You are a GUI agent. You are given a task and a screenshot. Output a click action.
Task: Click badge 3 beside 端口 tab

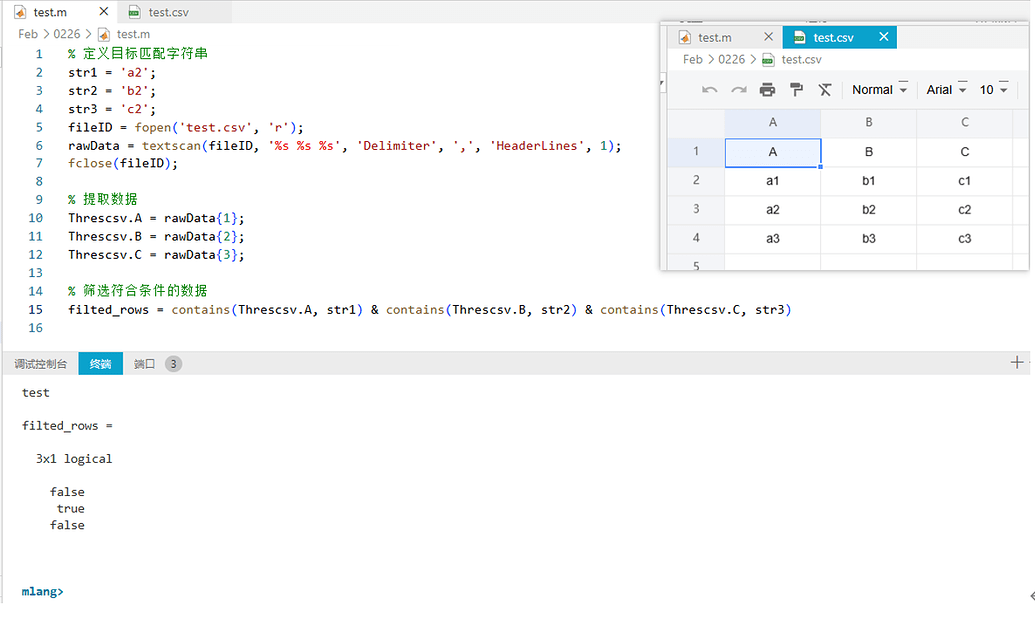[173, 364]
